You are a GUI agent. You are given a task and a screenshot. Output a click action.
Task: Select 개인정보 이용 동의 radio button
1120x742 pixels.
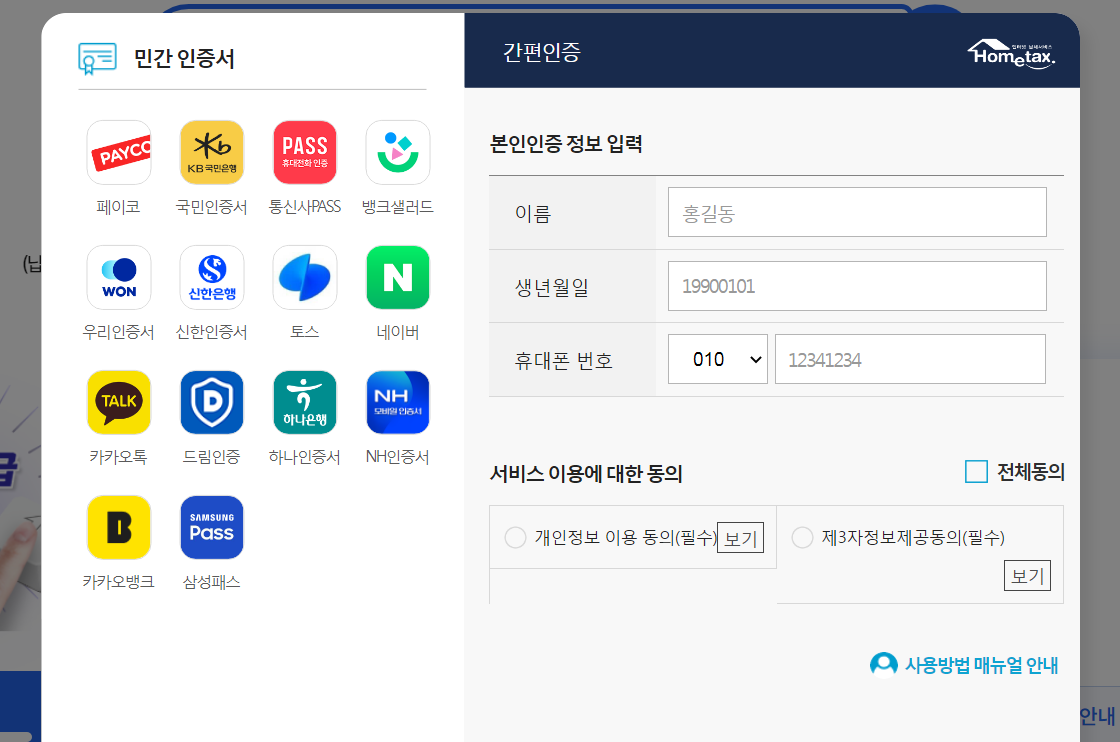click(515, 537)
